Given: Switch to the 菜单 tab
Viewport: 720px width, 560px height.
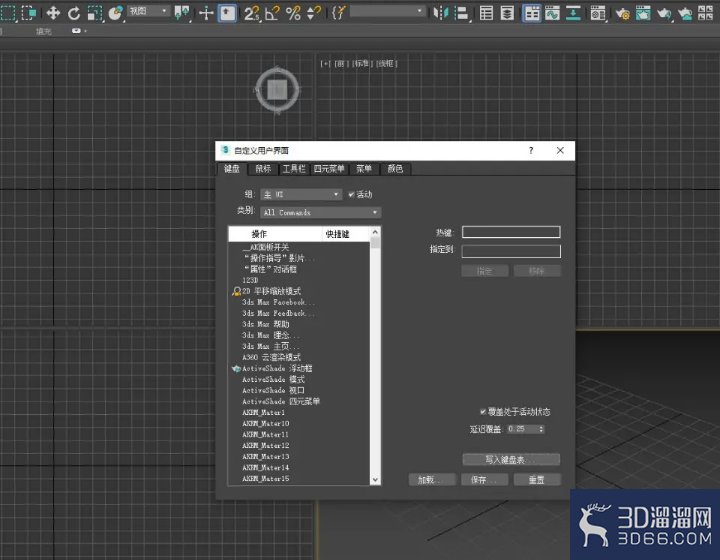Looking at the screenshot, I should pyautogui.click(x=364, y=169).
